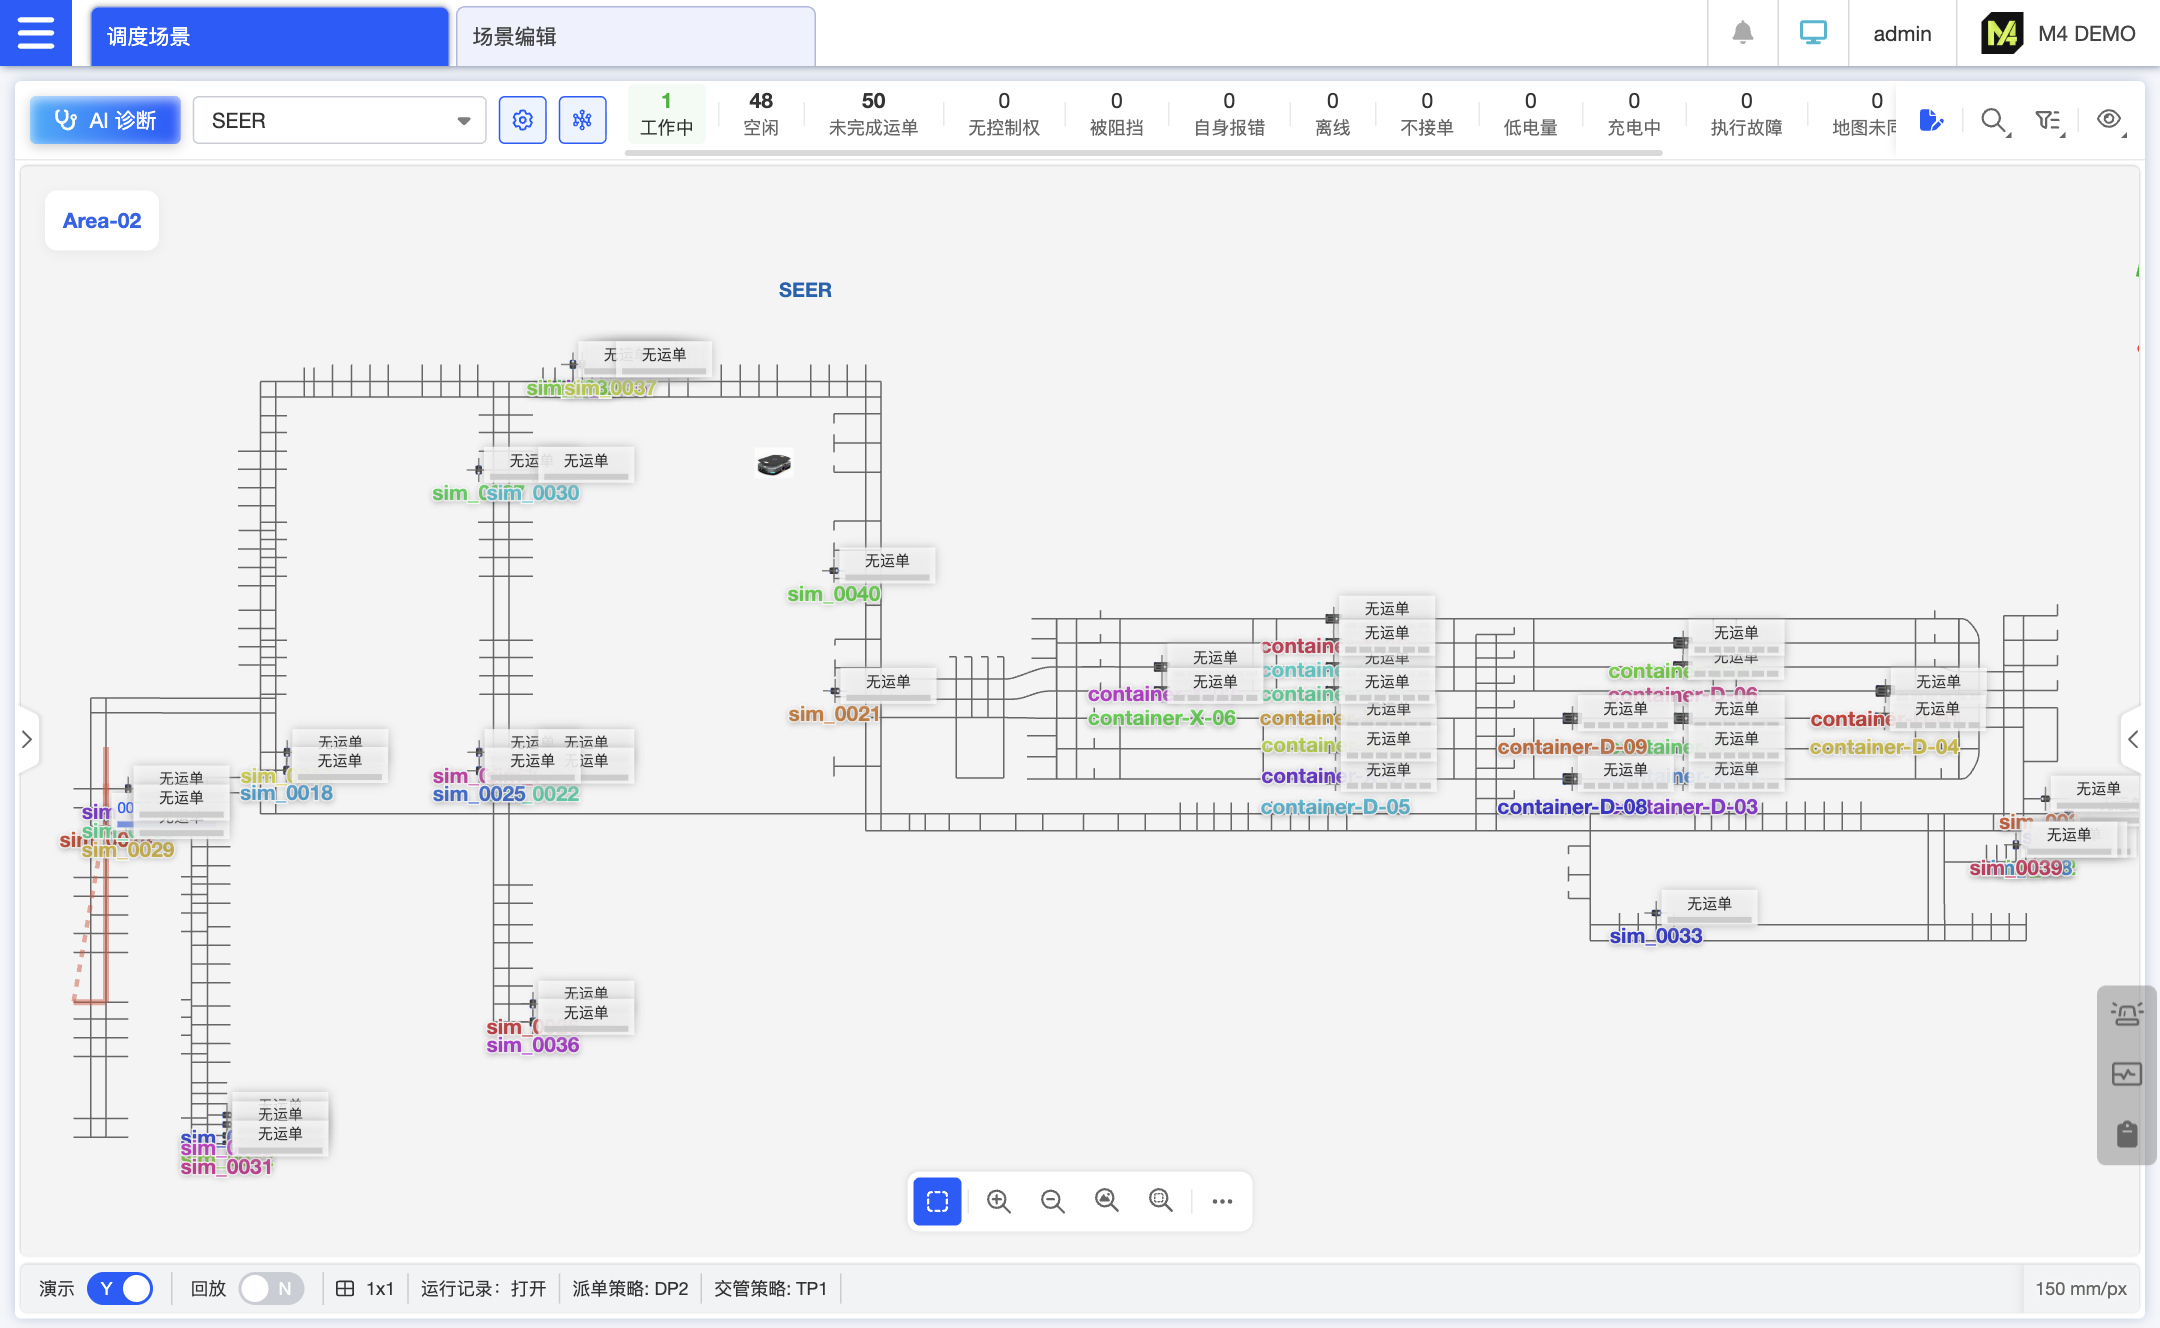Click the Area-02 label button
Screen dimensions: 2160x1328
pos(102,220)
